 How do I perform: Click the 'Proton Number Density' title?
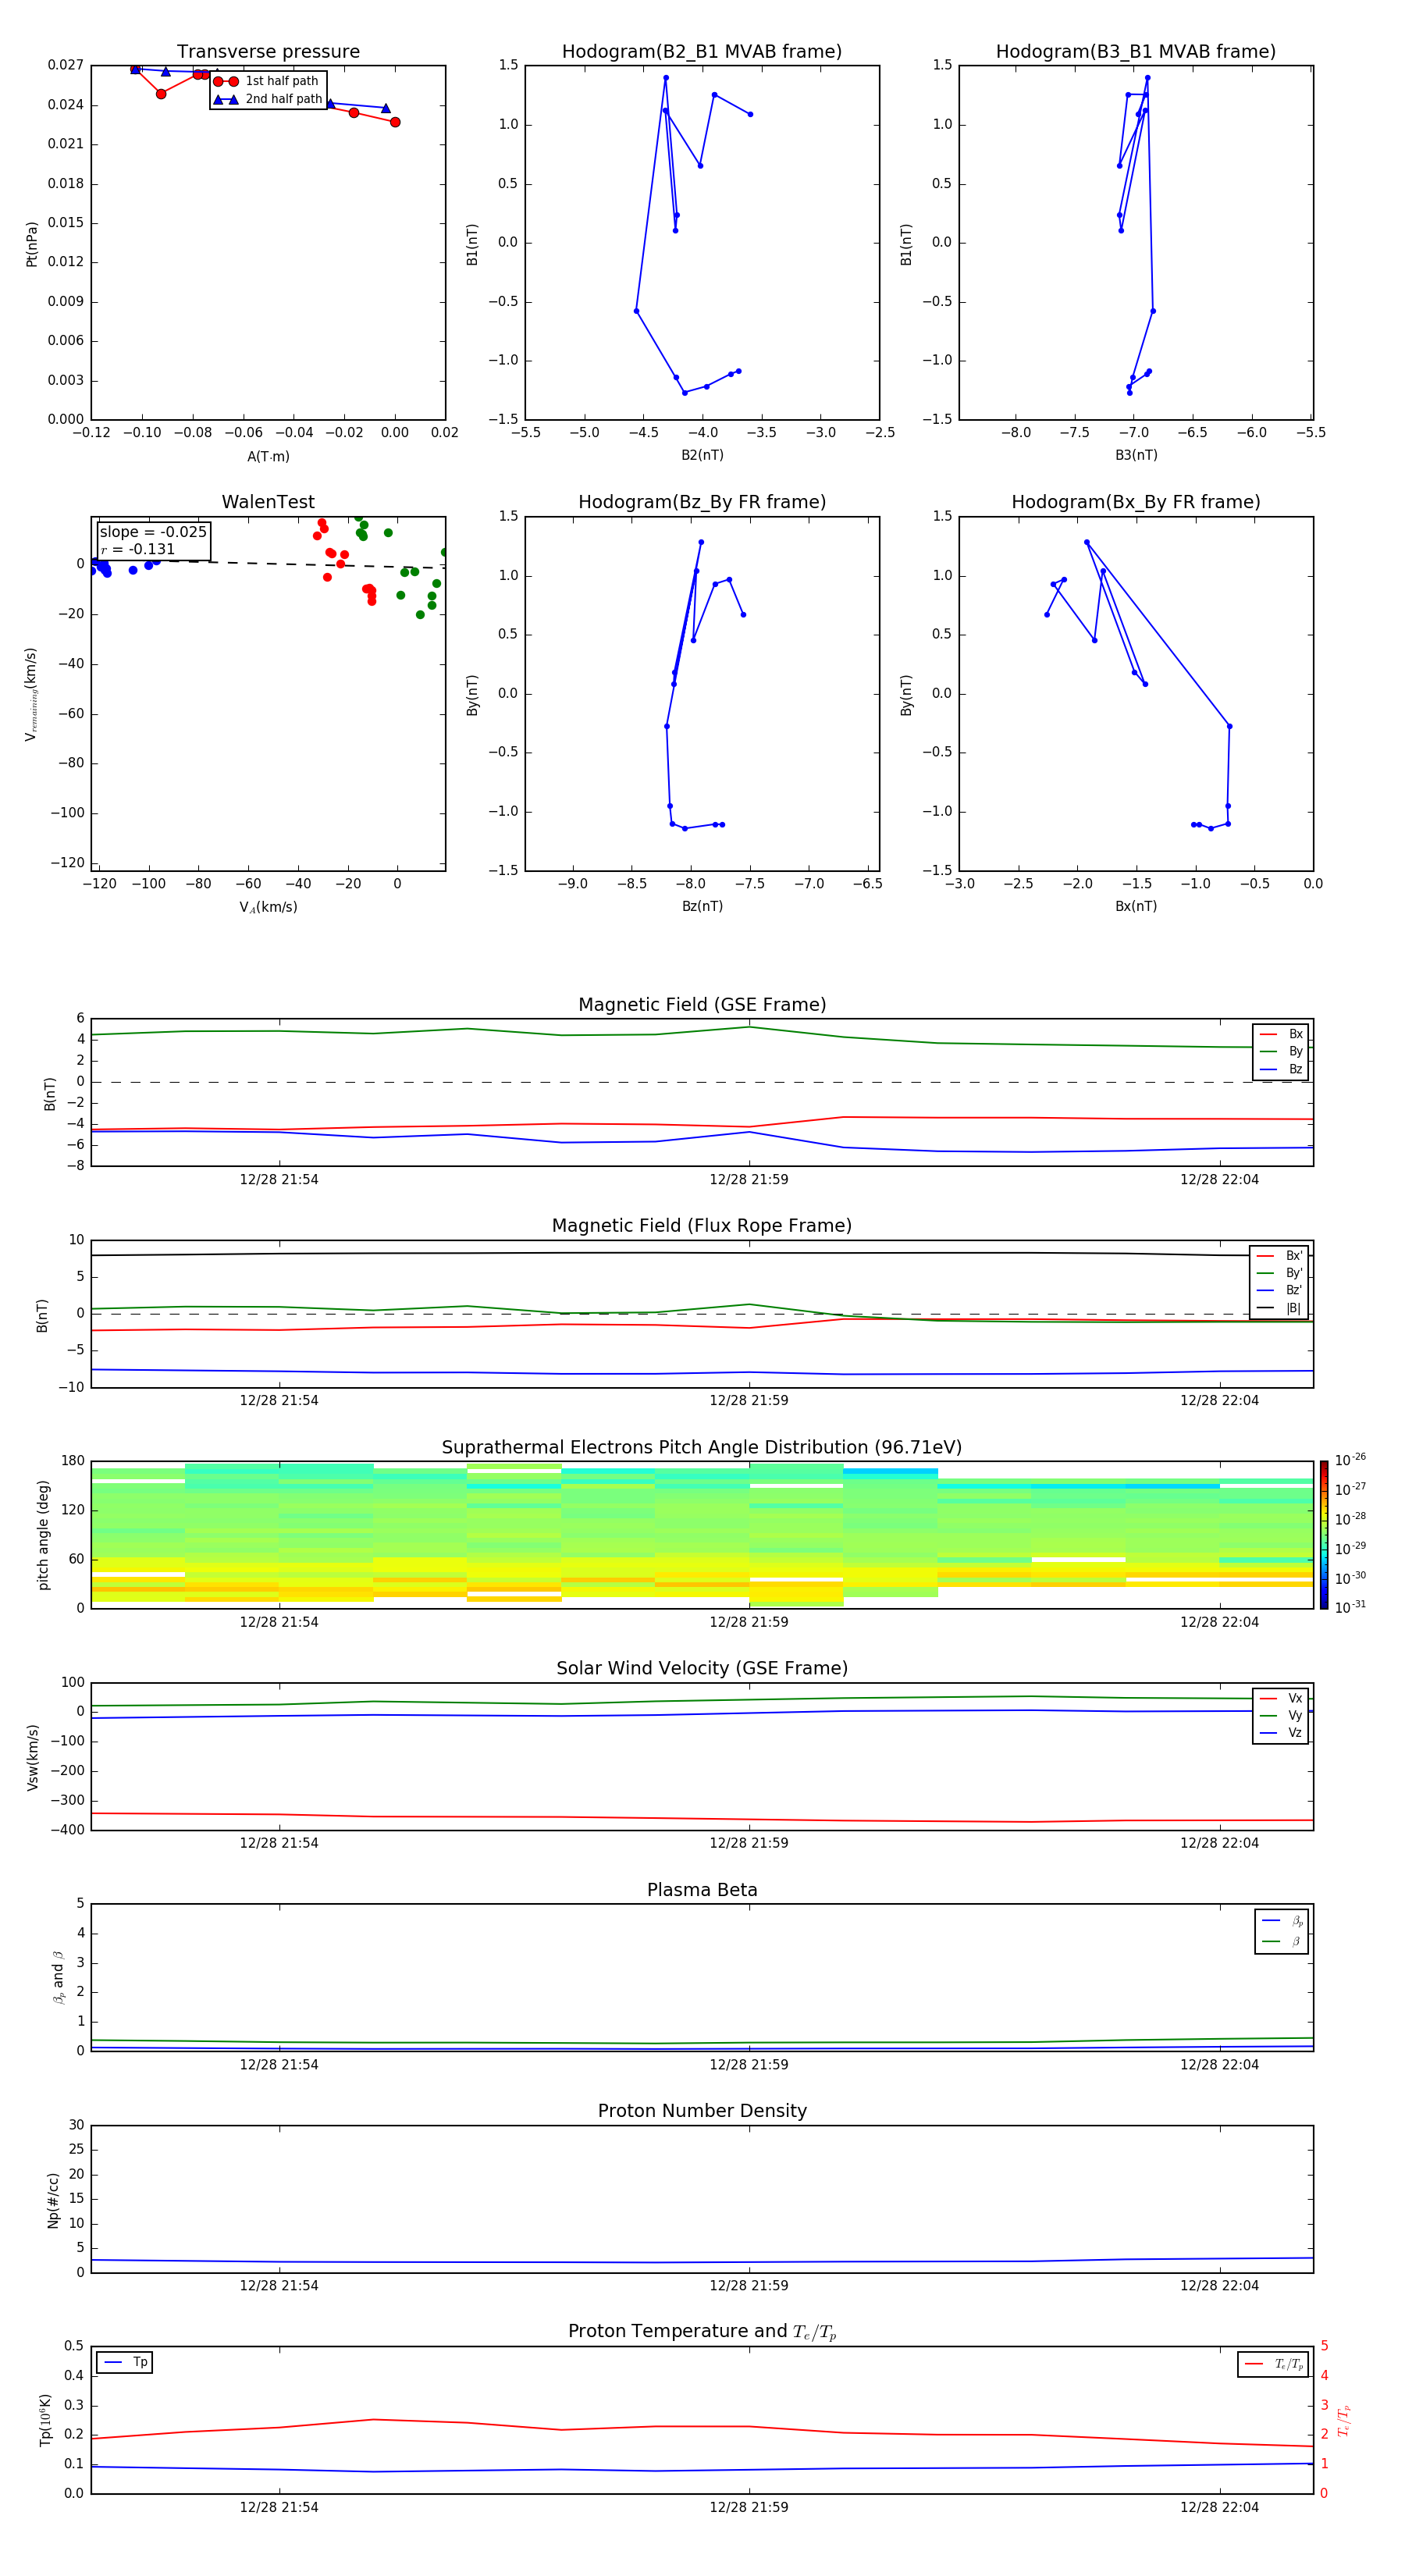click(x=702, y=2111)
